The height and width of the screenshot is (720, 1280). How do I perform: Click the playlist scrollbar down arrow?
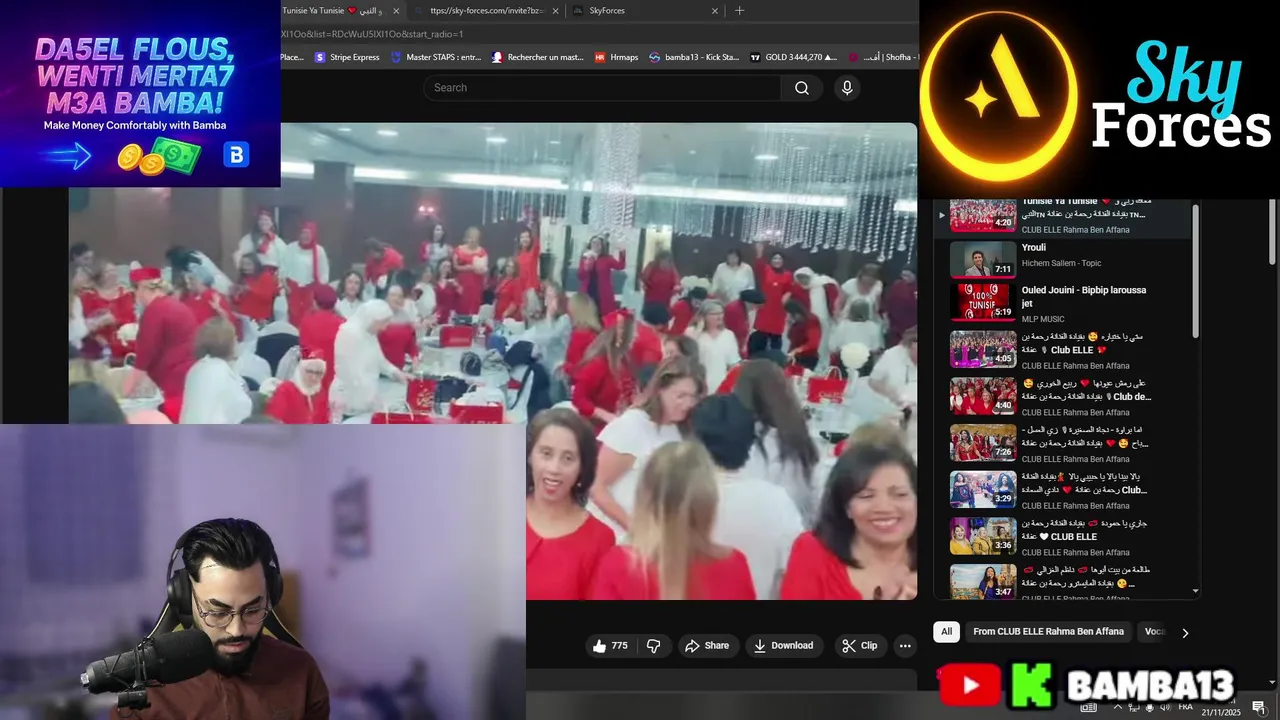coord(1194,591)
